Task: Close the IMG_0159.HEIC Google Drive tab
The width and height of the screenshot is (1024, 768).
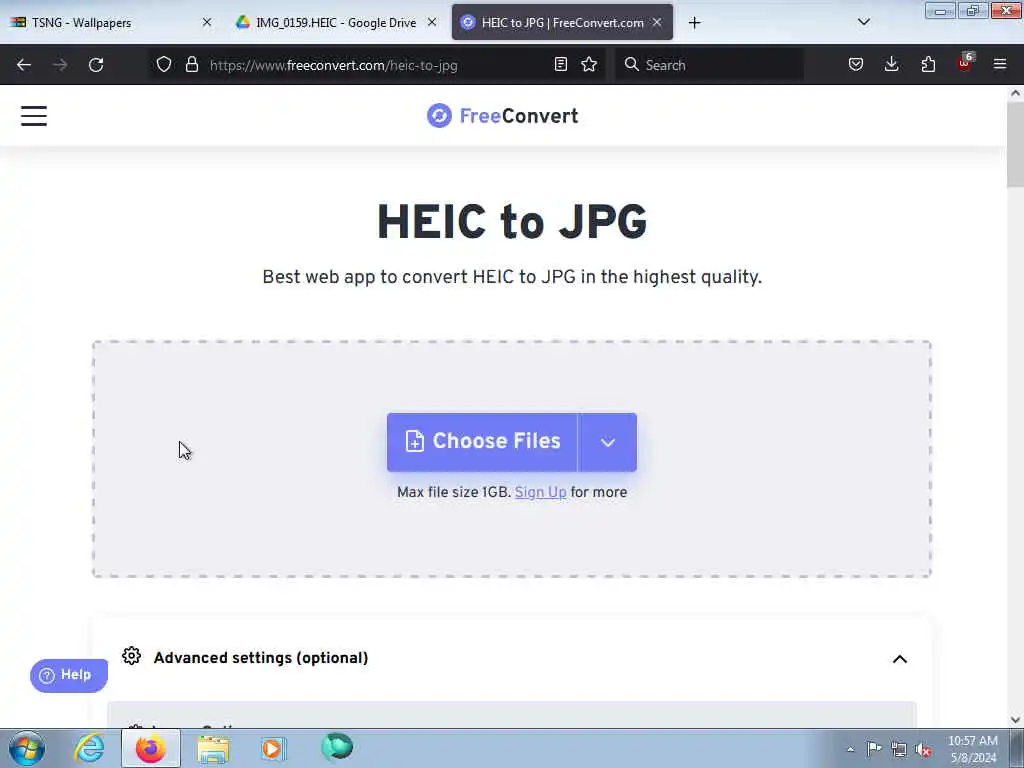Action: pyautogui.click(x=432, y=22)
